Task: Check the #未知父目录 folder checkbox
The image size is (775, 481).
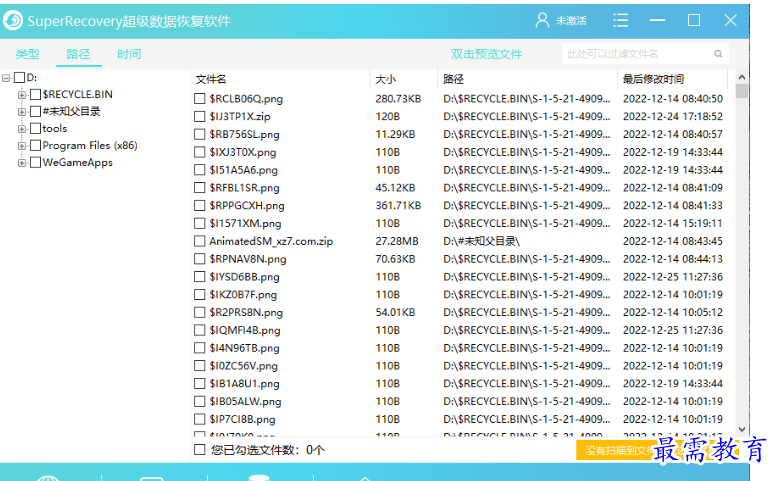Action: tap(36, 112)
